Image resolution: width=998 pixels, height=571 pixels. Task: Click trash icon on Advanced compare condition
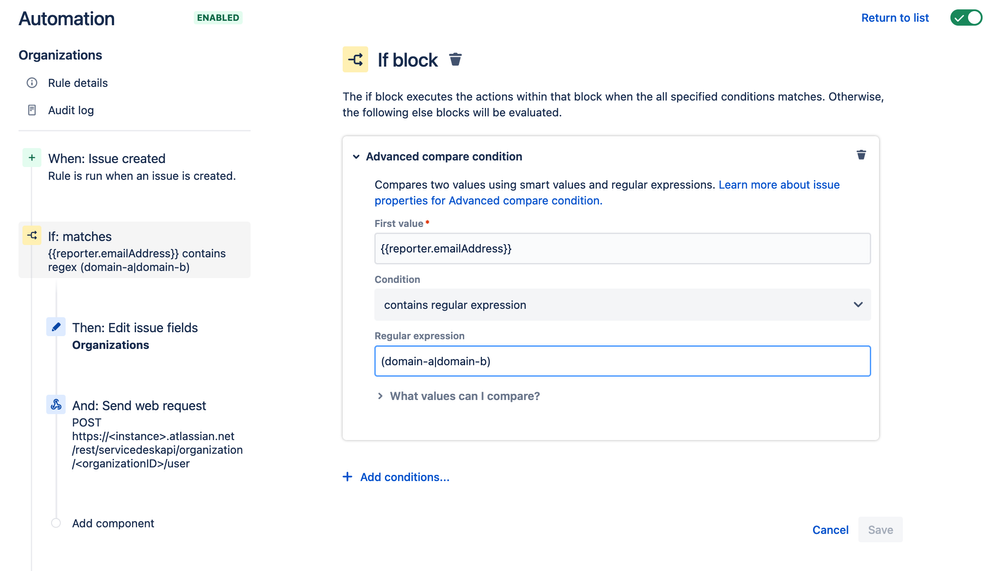(861, 155)
